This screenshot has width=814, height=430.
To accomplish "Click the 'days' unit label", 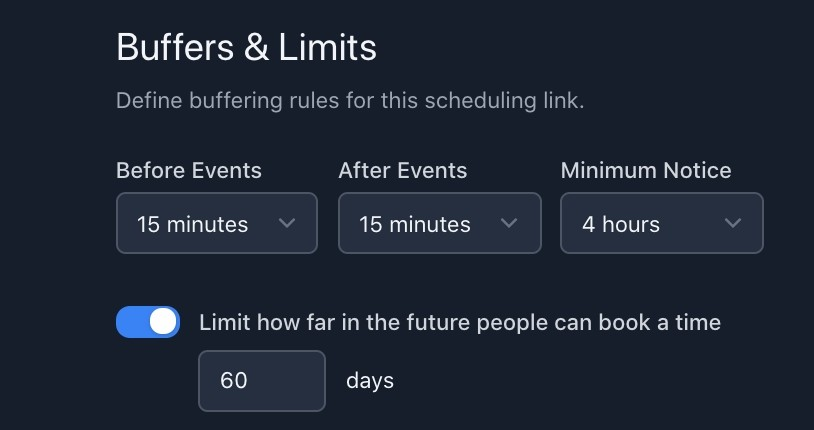I will (x=370, y=381).
